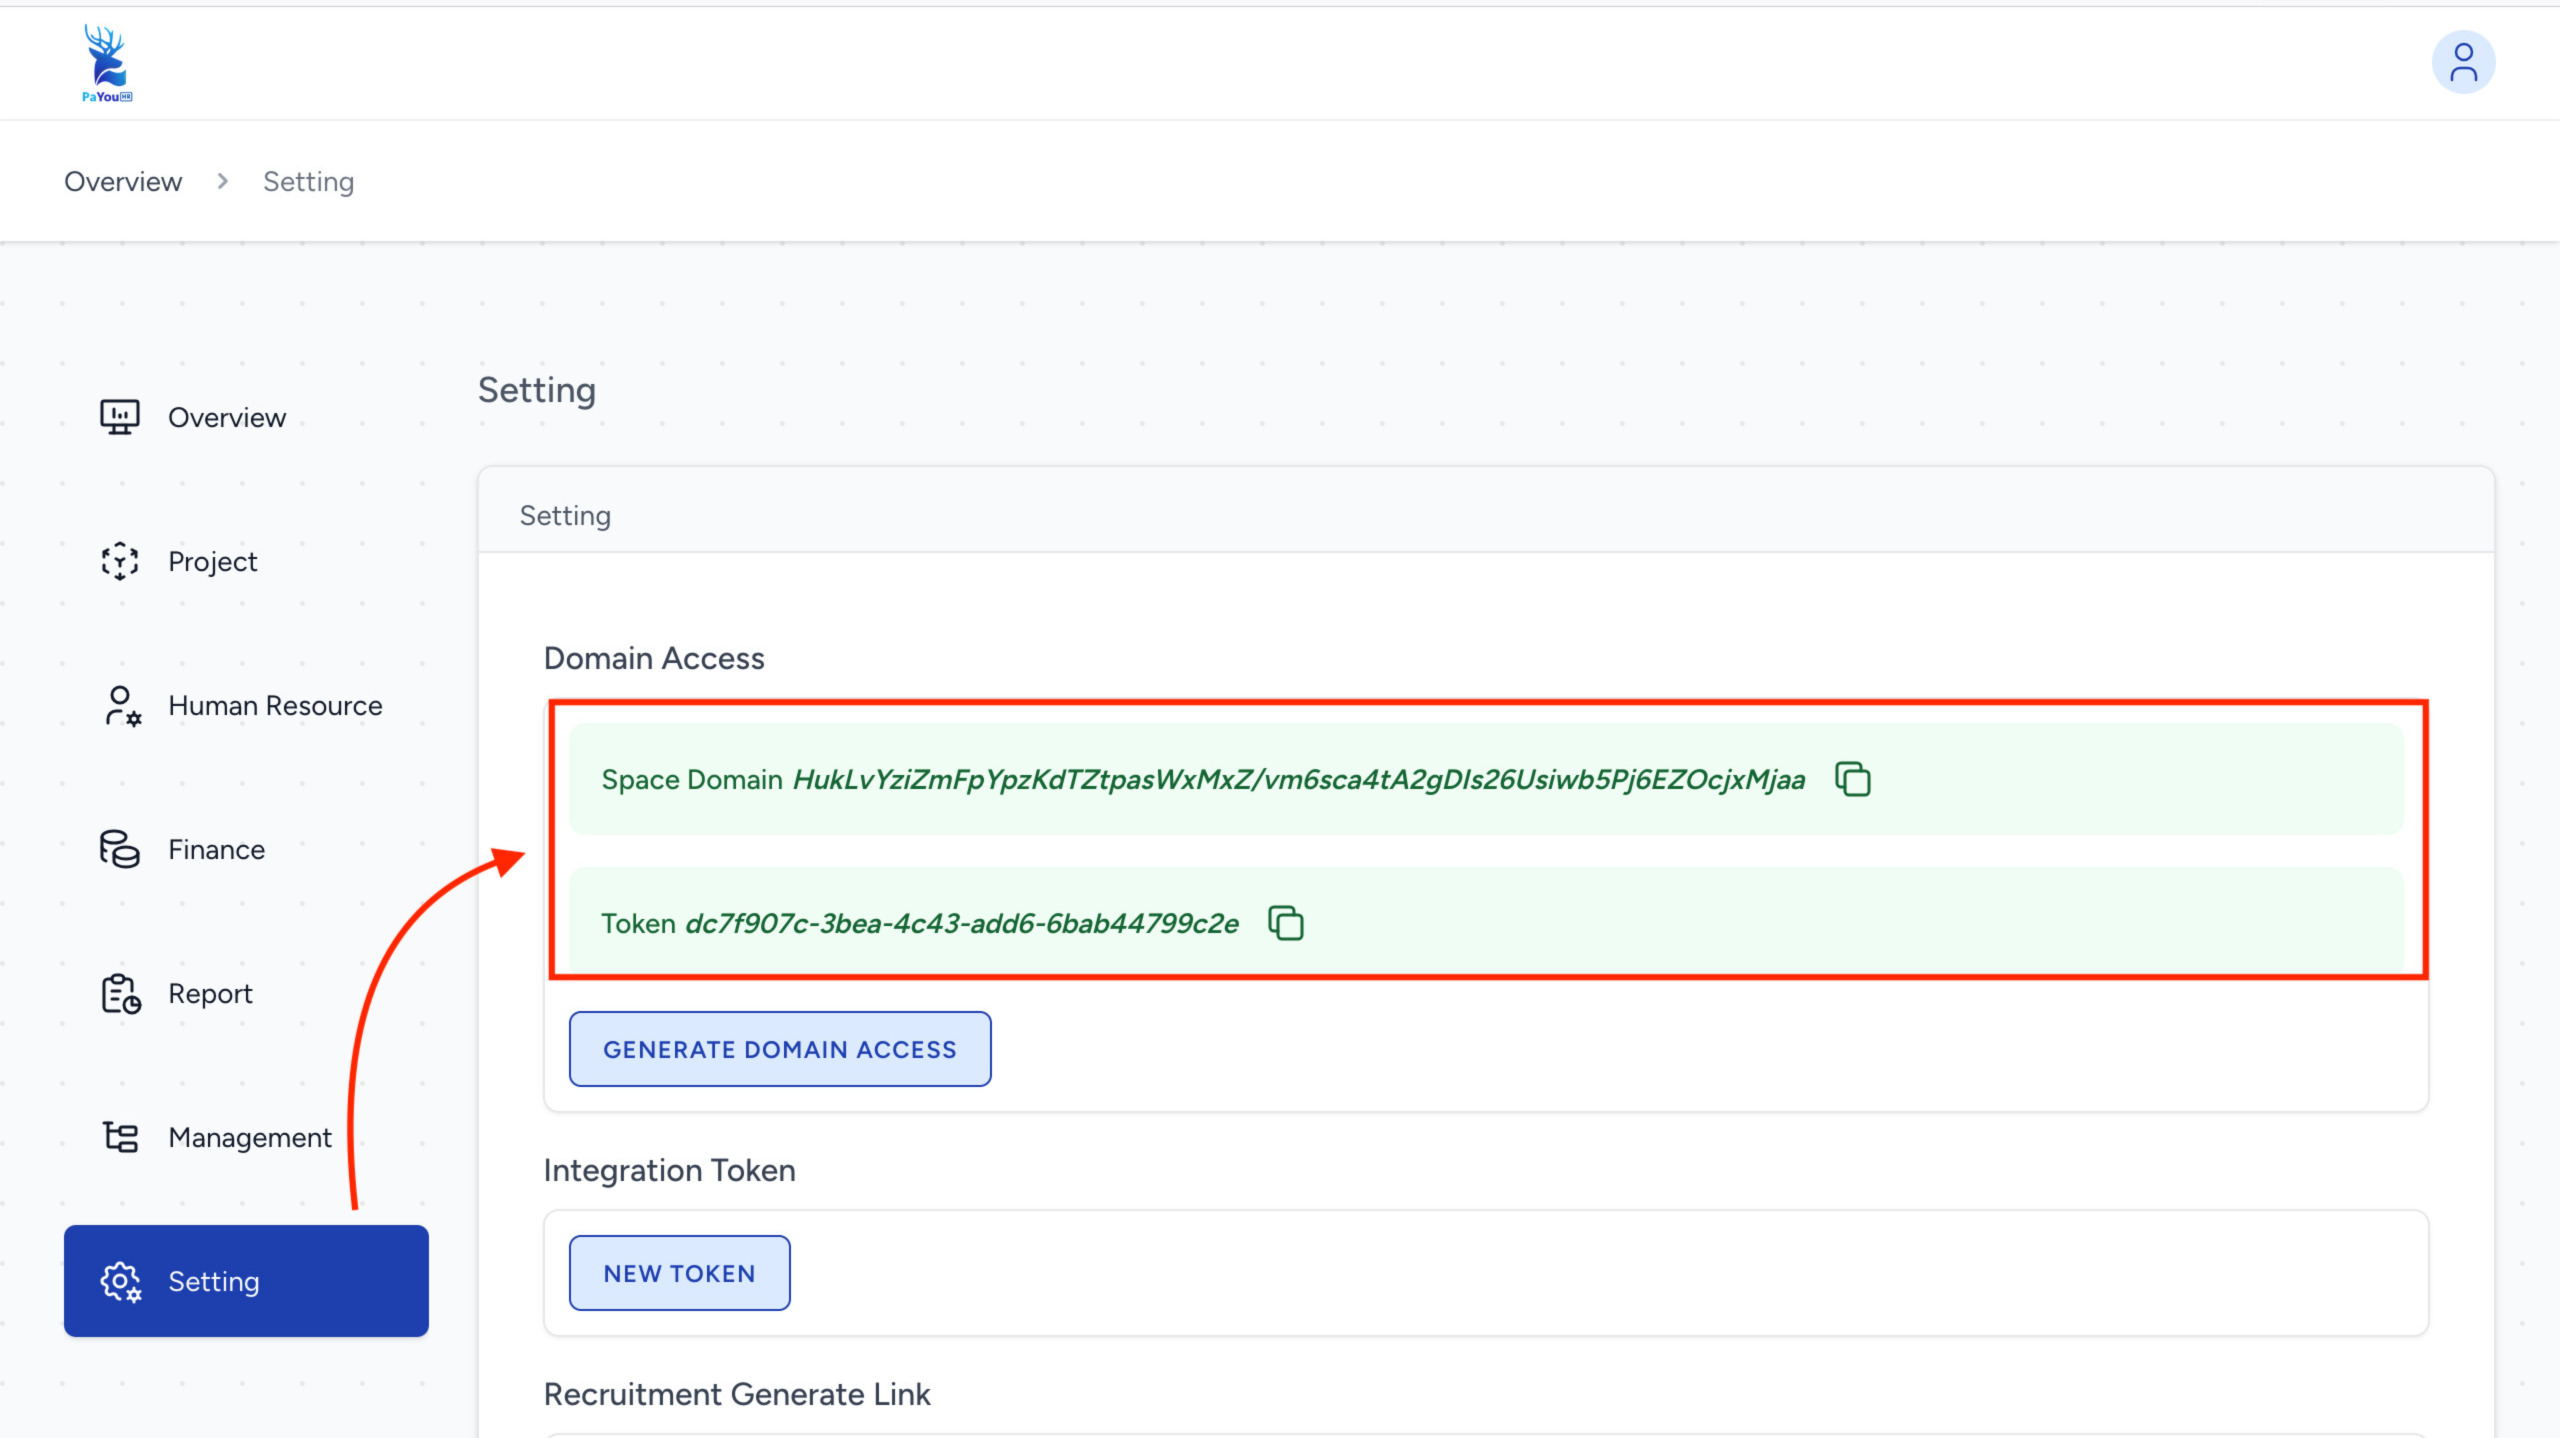The width and height of the screenshot is (2560, 1438).
Task: Open the user profile avatar icon
Action: pyautogui.click(x=2462, y=62)
